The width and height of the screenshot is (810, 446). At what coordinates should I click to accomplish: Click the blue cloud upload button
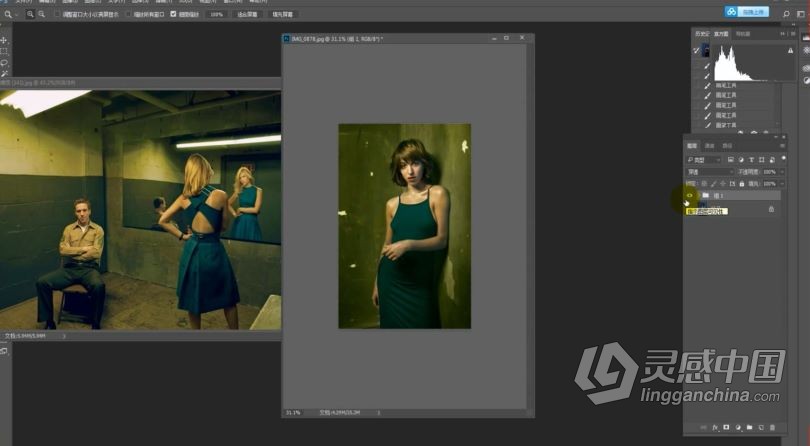pos(747,12)
